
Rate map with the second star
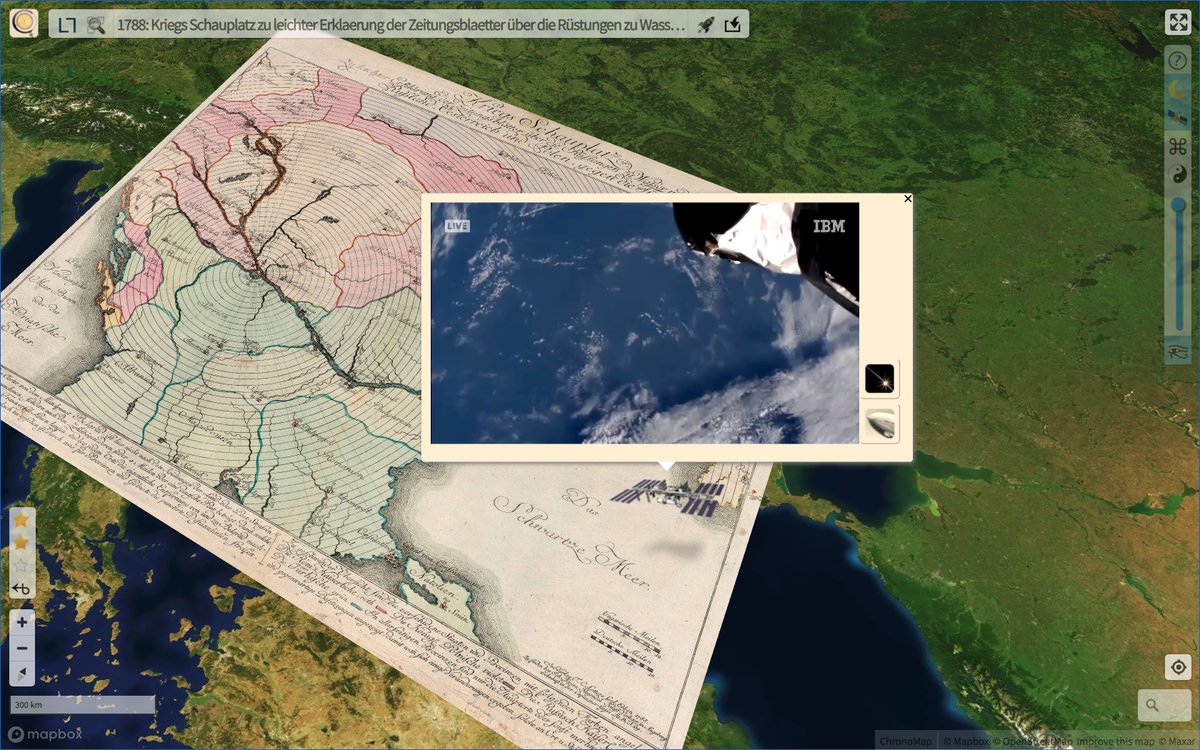(21, 543)
